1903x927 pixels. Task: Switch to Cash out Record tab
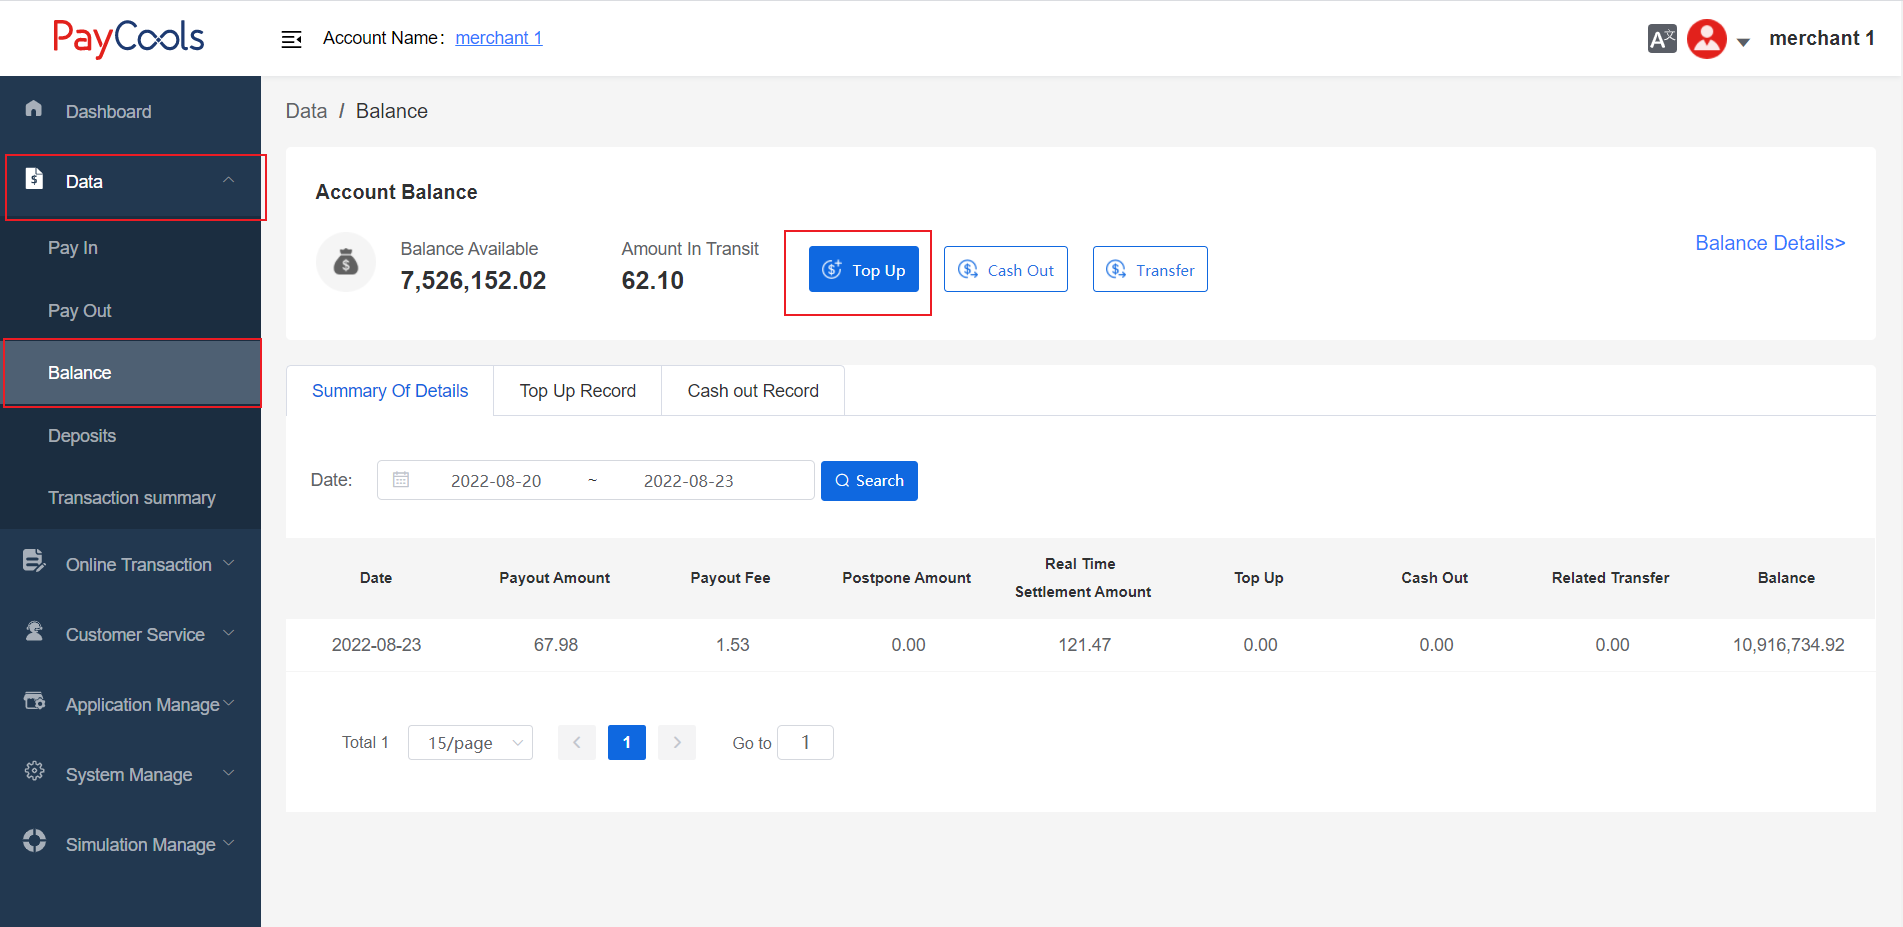(752, 391)
